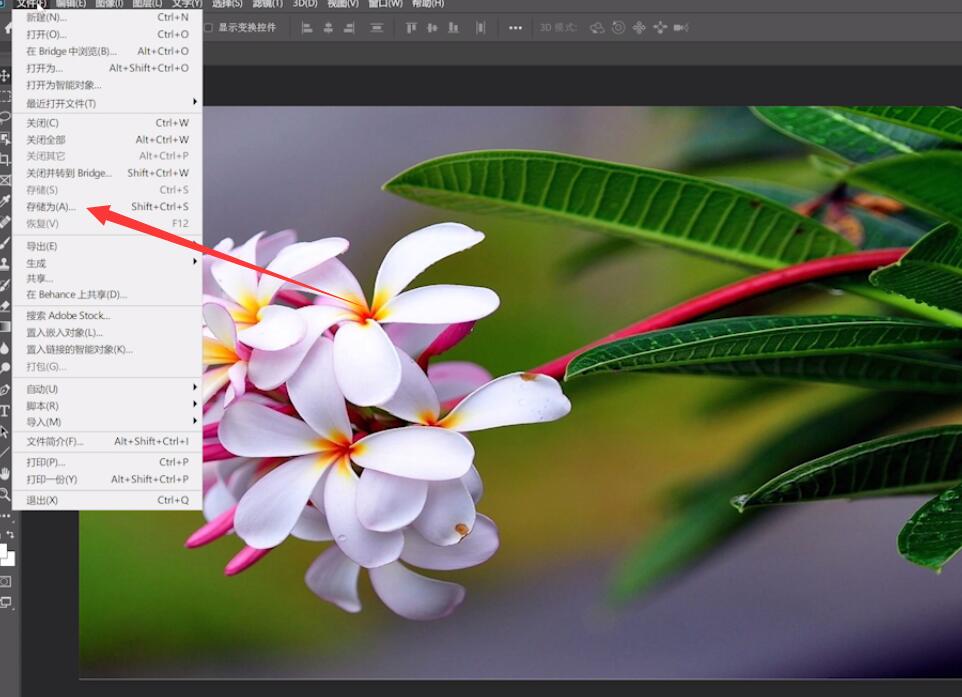Toggle Quick Mask mode icon
Screen dimensions: 962x697
click(5, 581)
